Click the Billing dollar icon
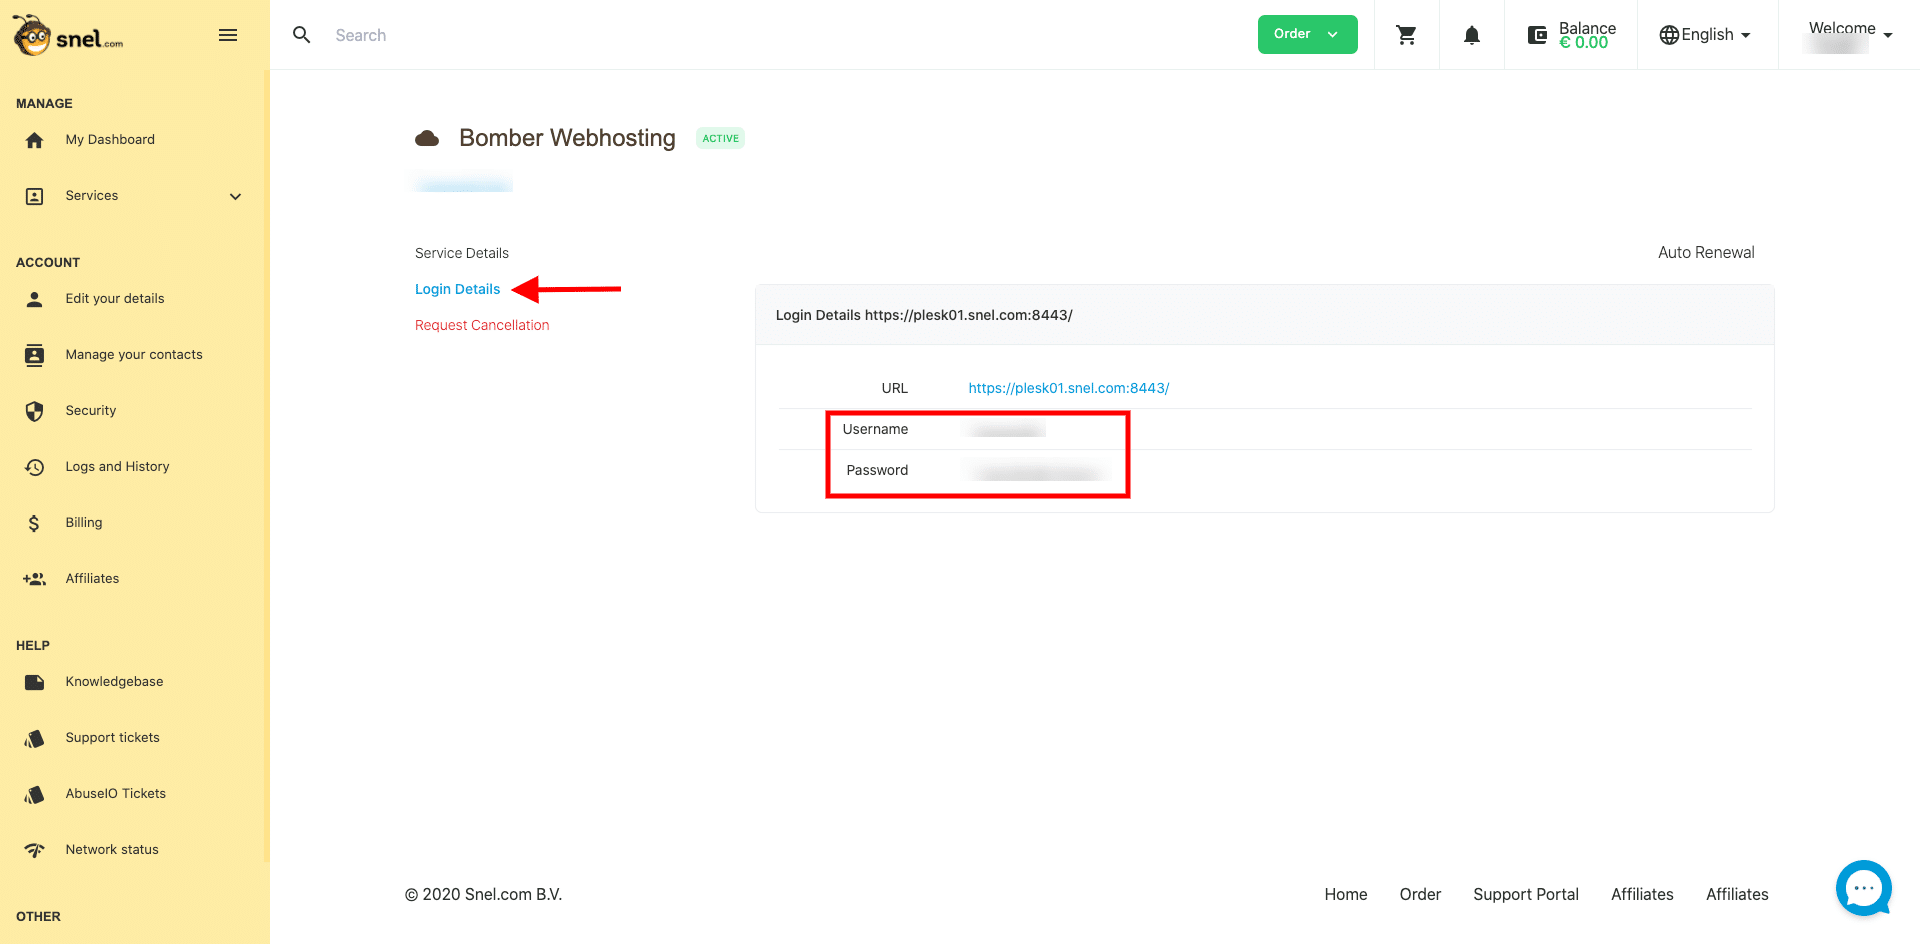Image resolution: width=1920 pixels, height=944 pixels. (34, 523)
